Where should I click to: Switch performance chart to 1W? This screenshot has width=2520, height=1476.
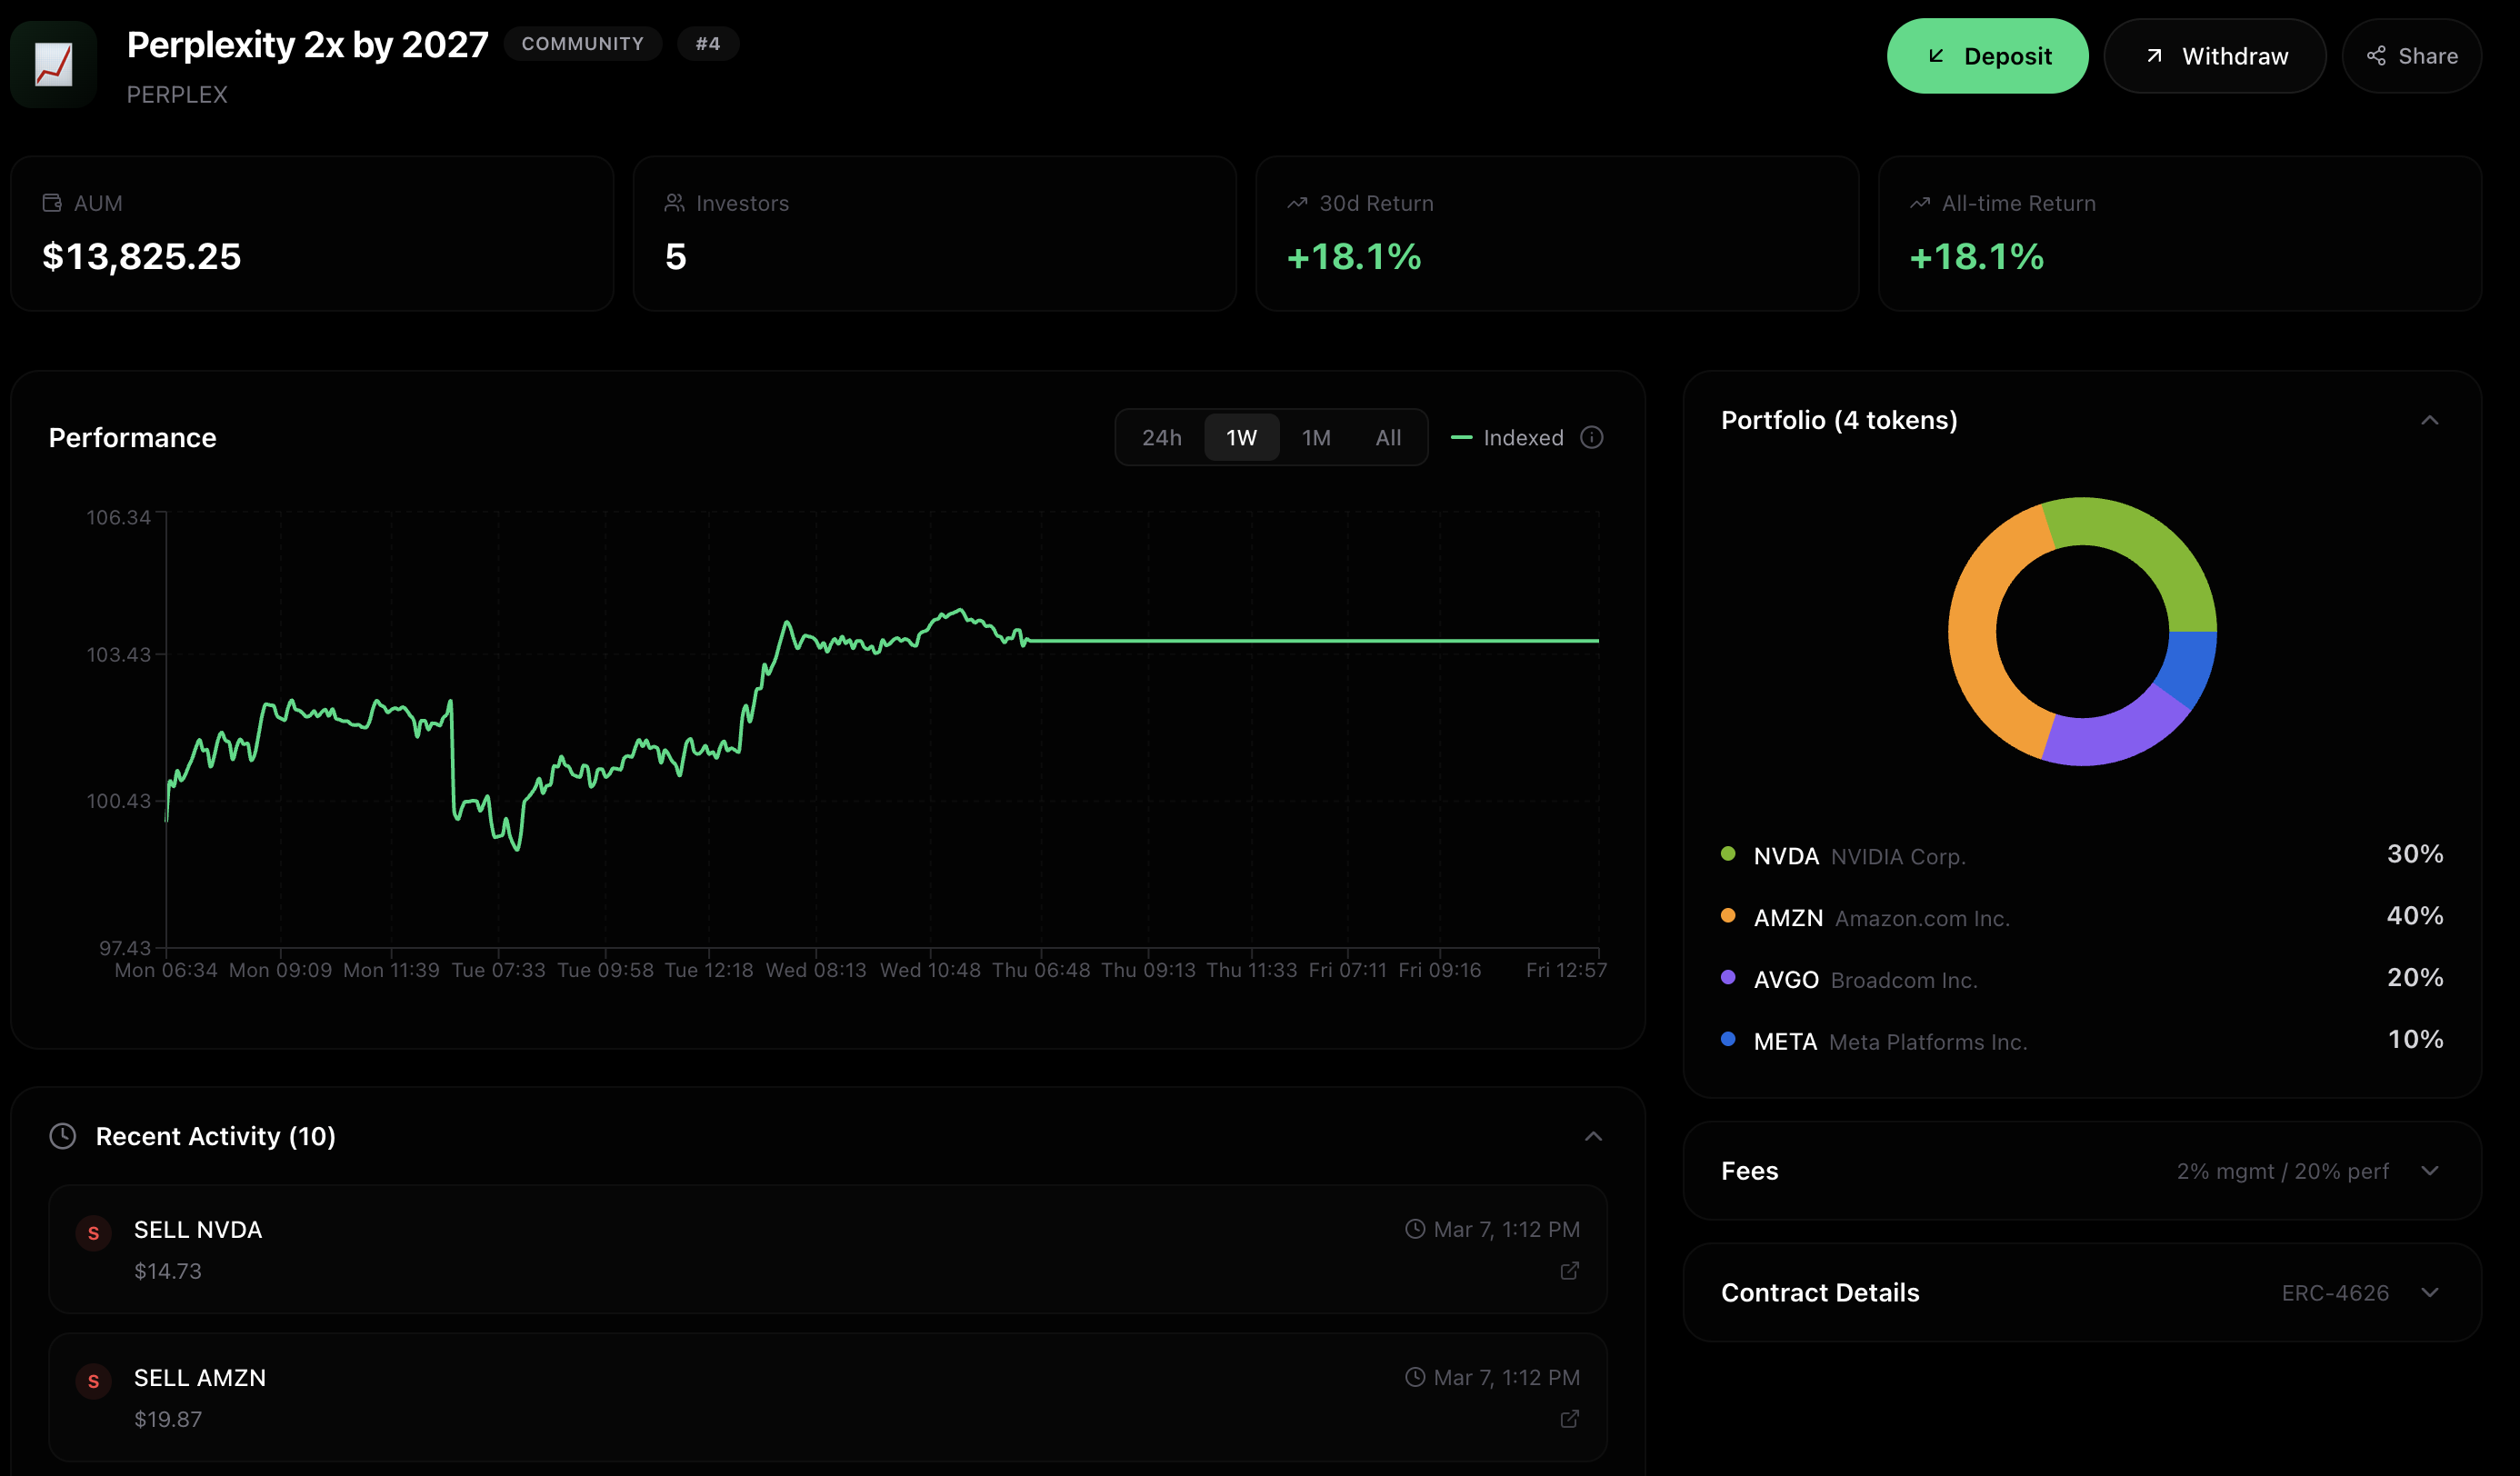[x=1241, y=437]
